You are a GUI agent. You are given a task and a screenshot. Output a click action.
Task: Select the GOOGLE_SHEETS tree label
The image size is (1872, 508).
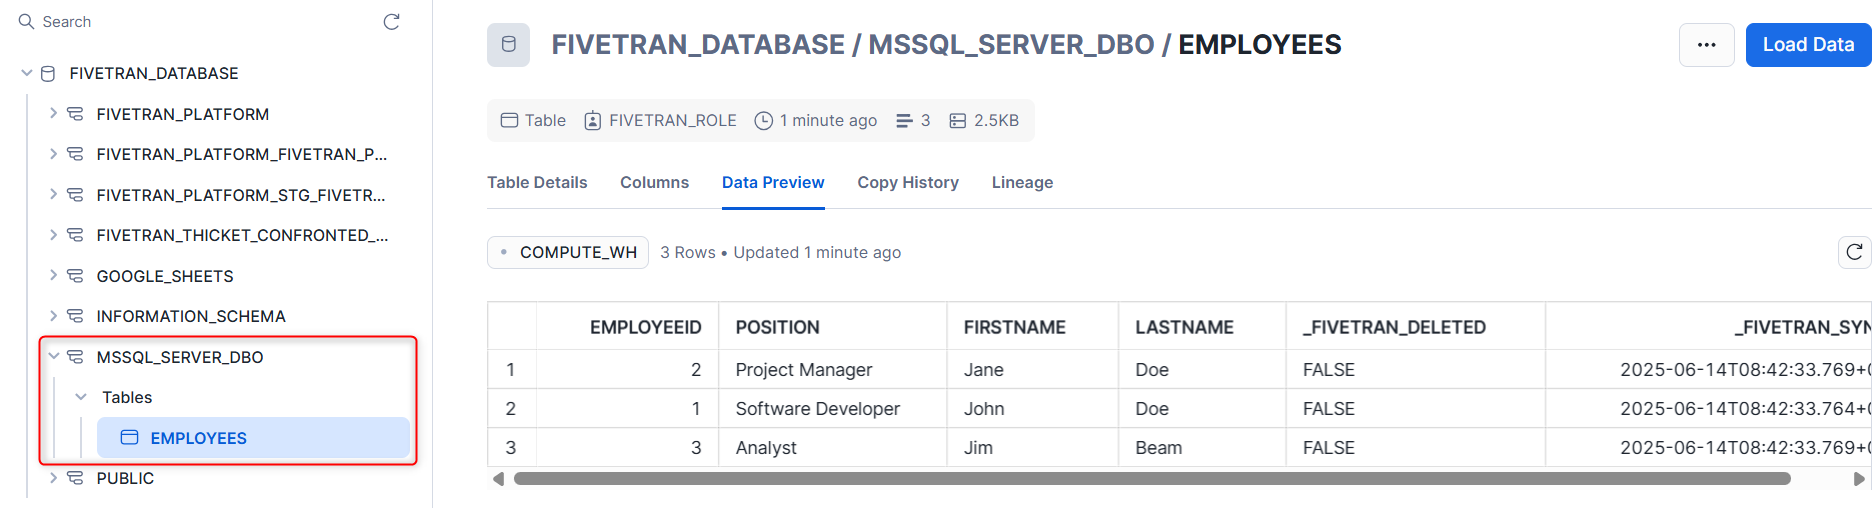tap(165, 276)
